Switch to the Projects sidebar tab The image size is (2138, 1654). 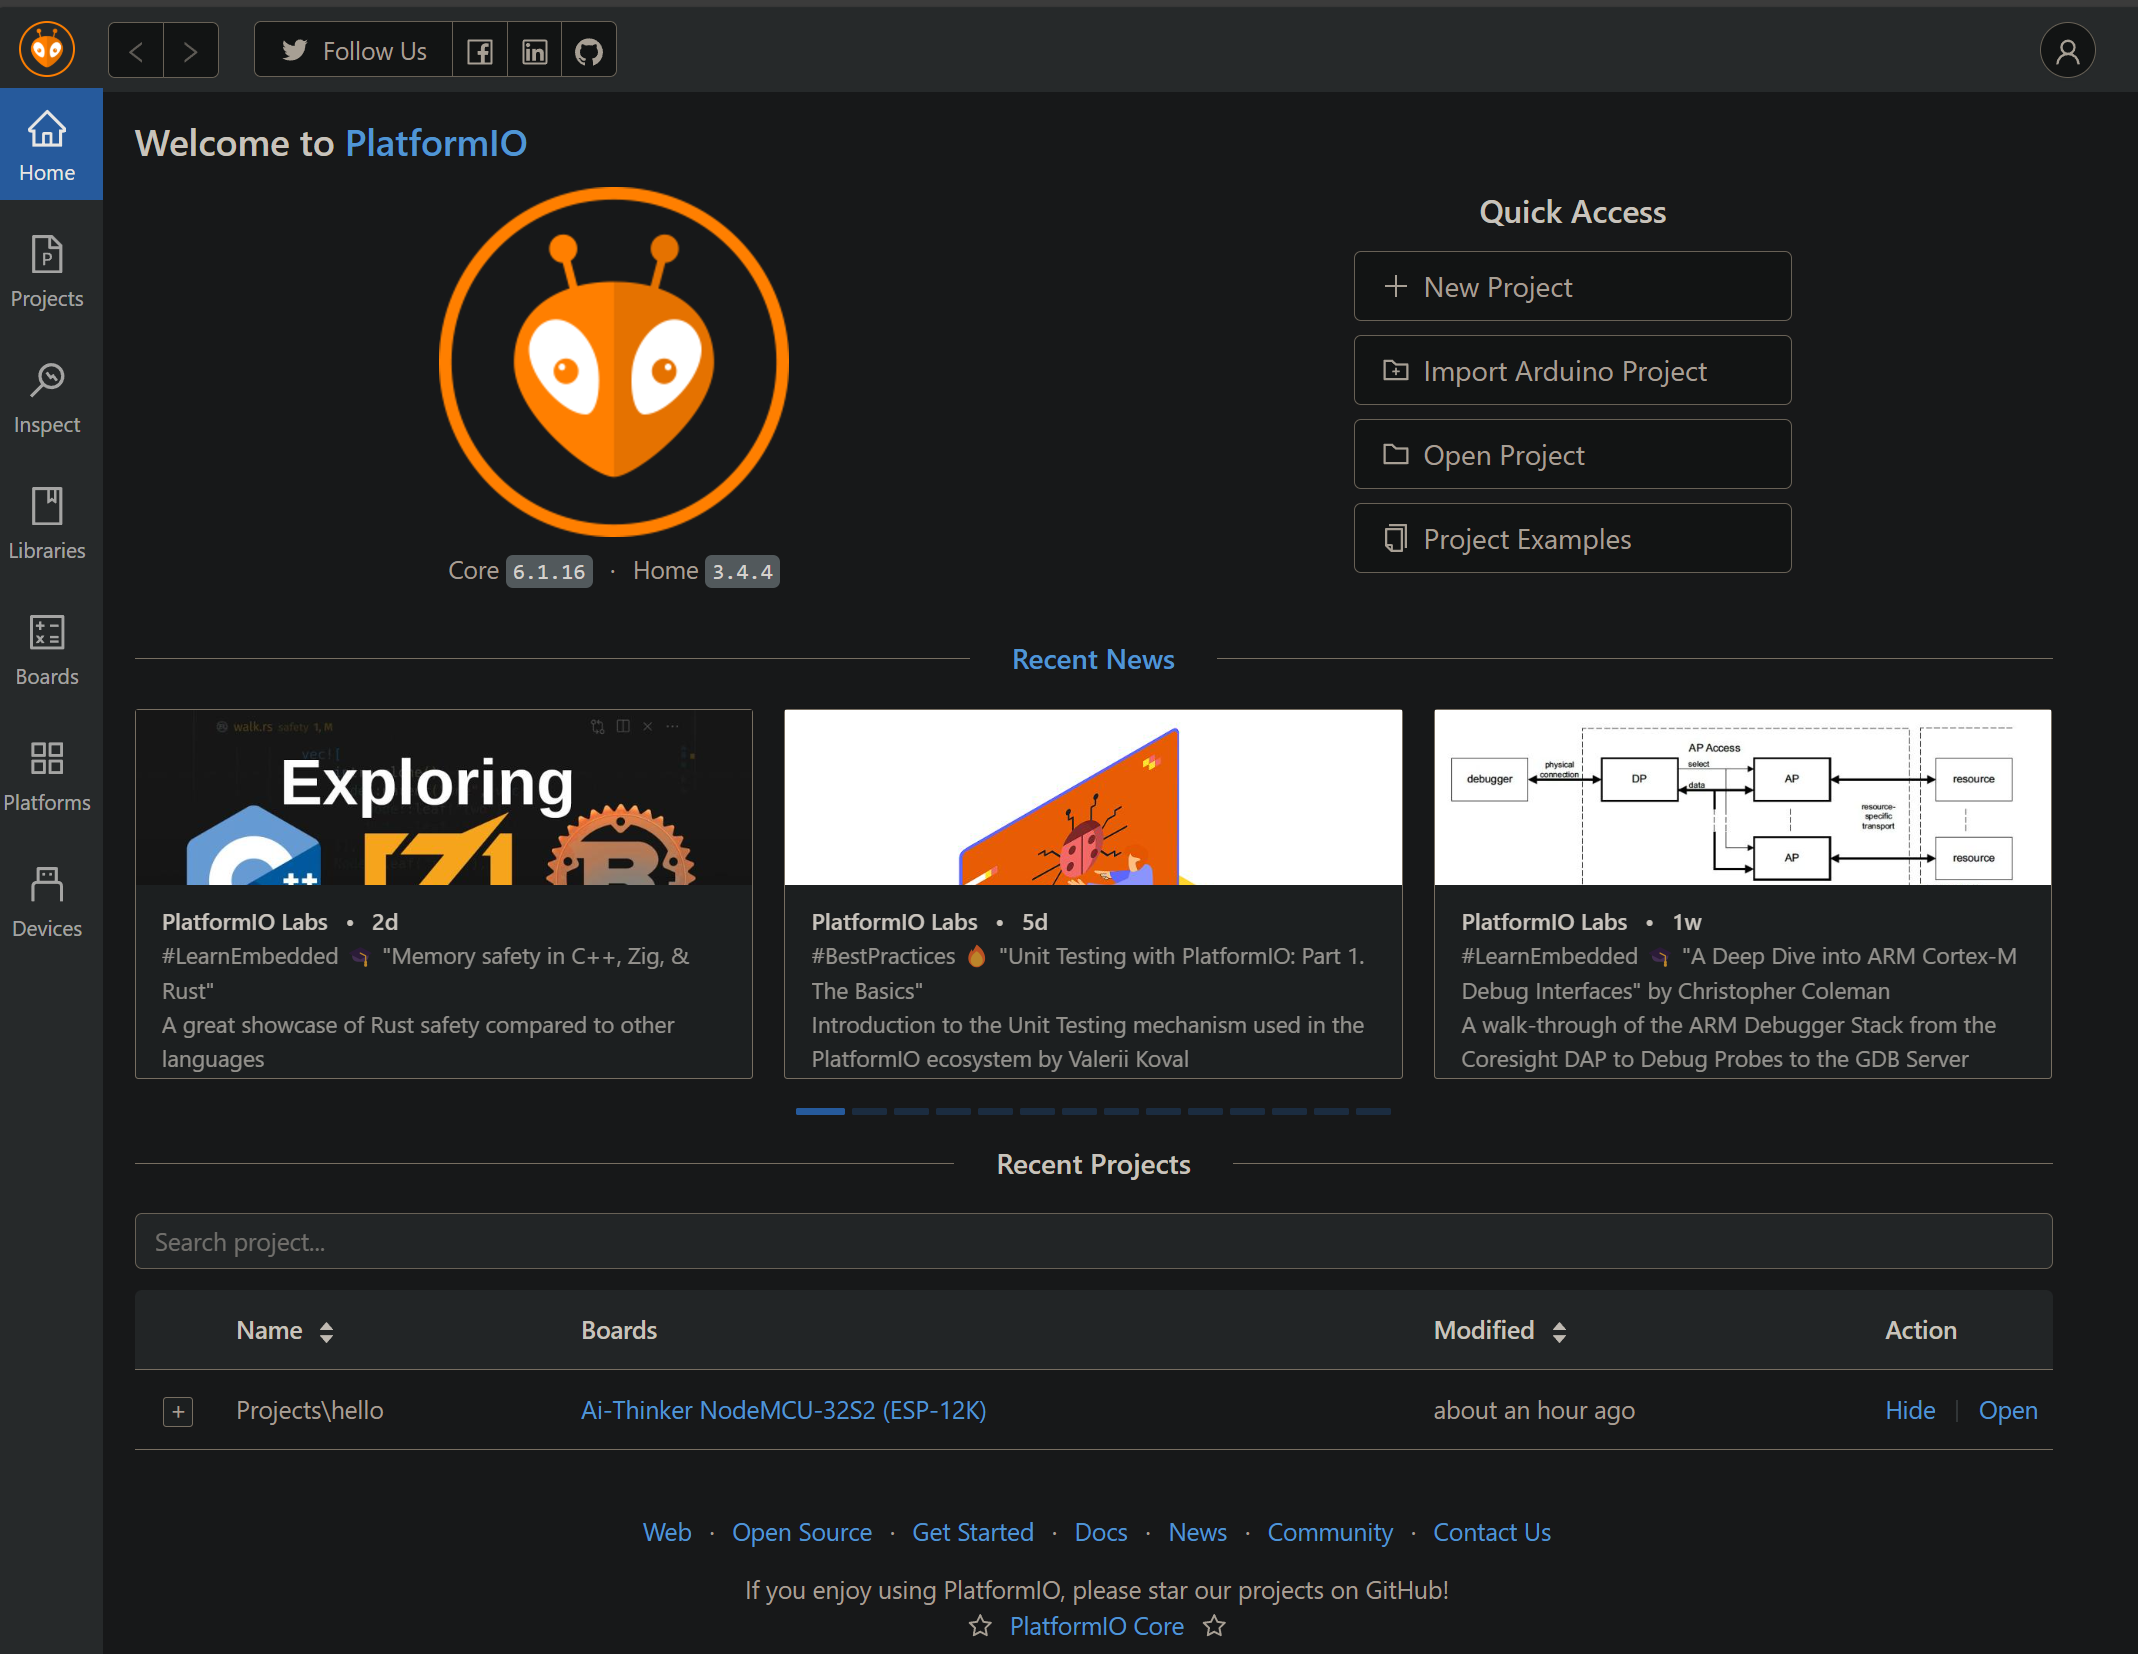[x=47, y=272]
